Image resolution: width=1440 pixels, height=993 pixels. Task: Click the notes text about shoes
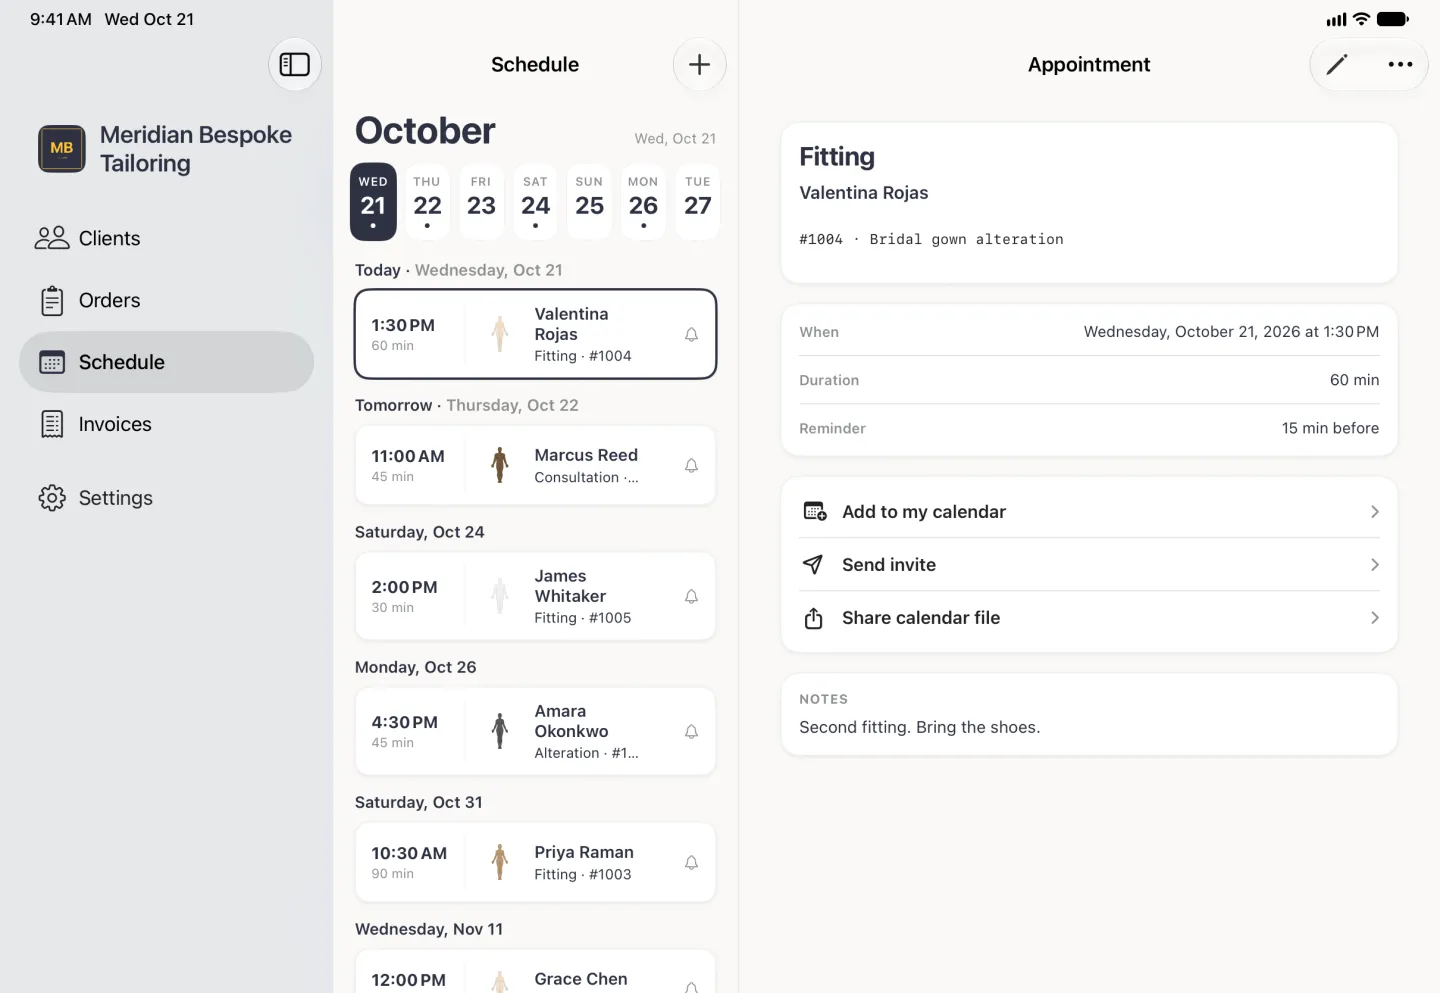920,728
